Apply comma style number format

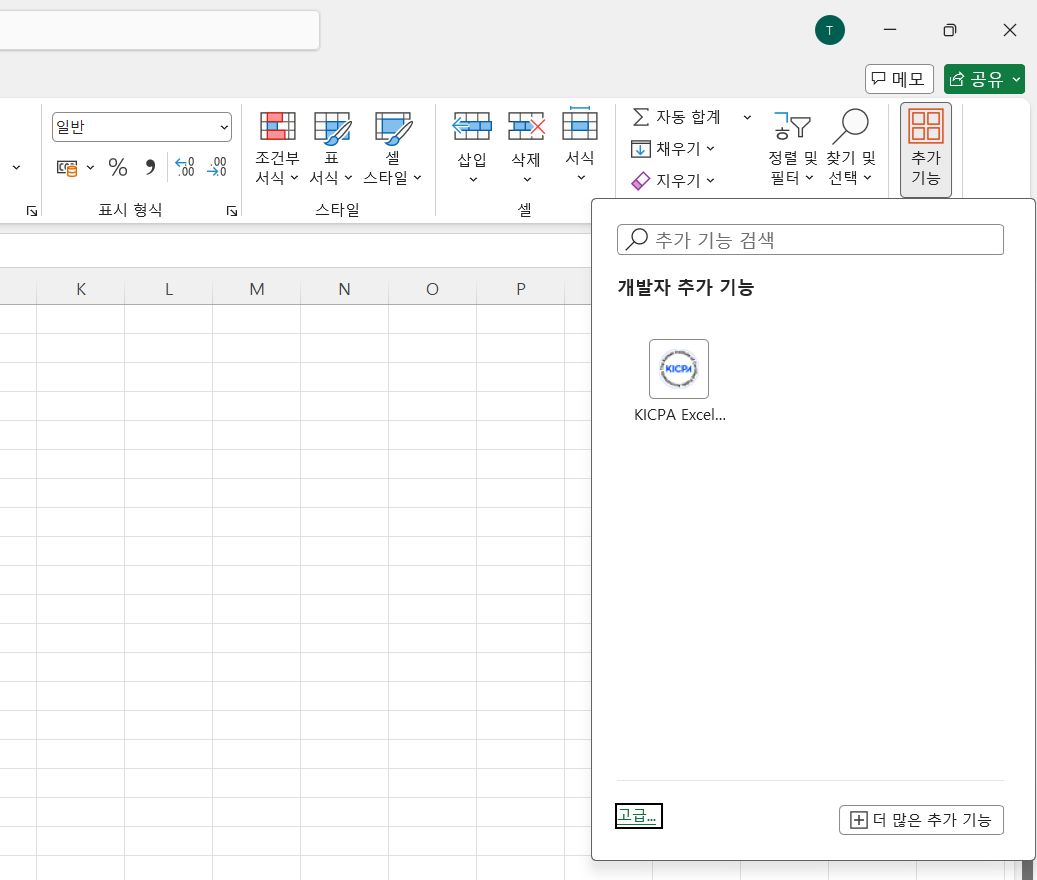coord(150,167)
